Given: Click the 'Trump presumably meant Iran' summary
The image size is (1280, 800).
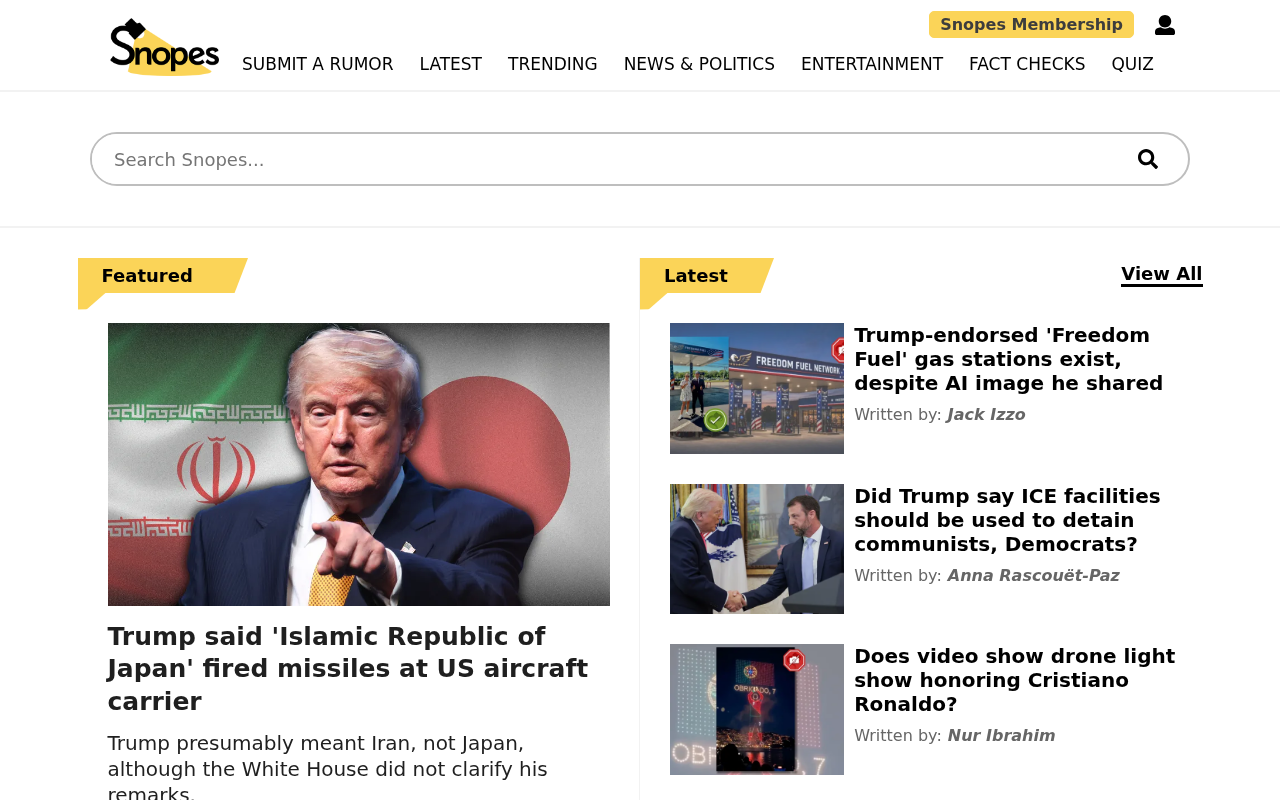Looking at the screenshot, I should click(x=328, y=769).
